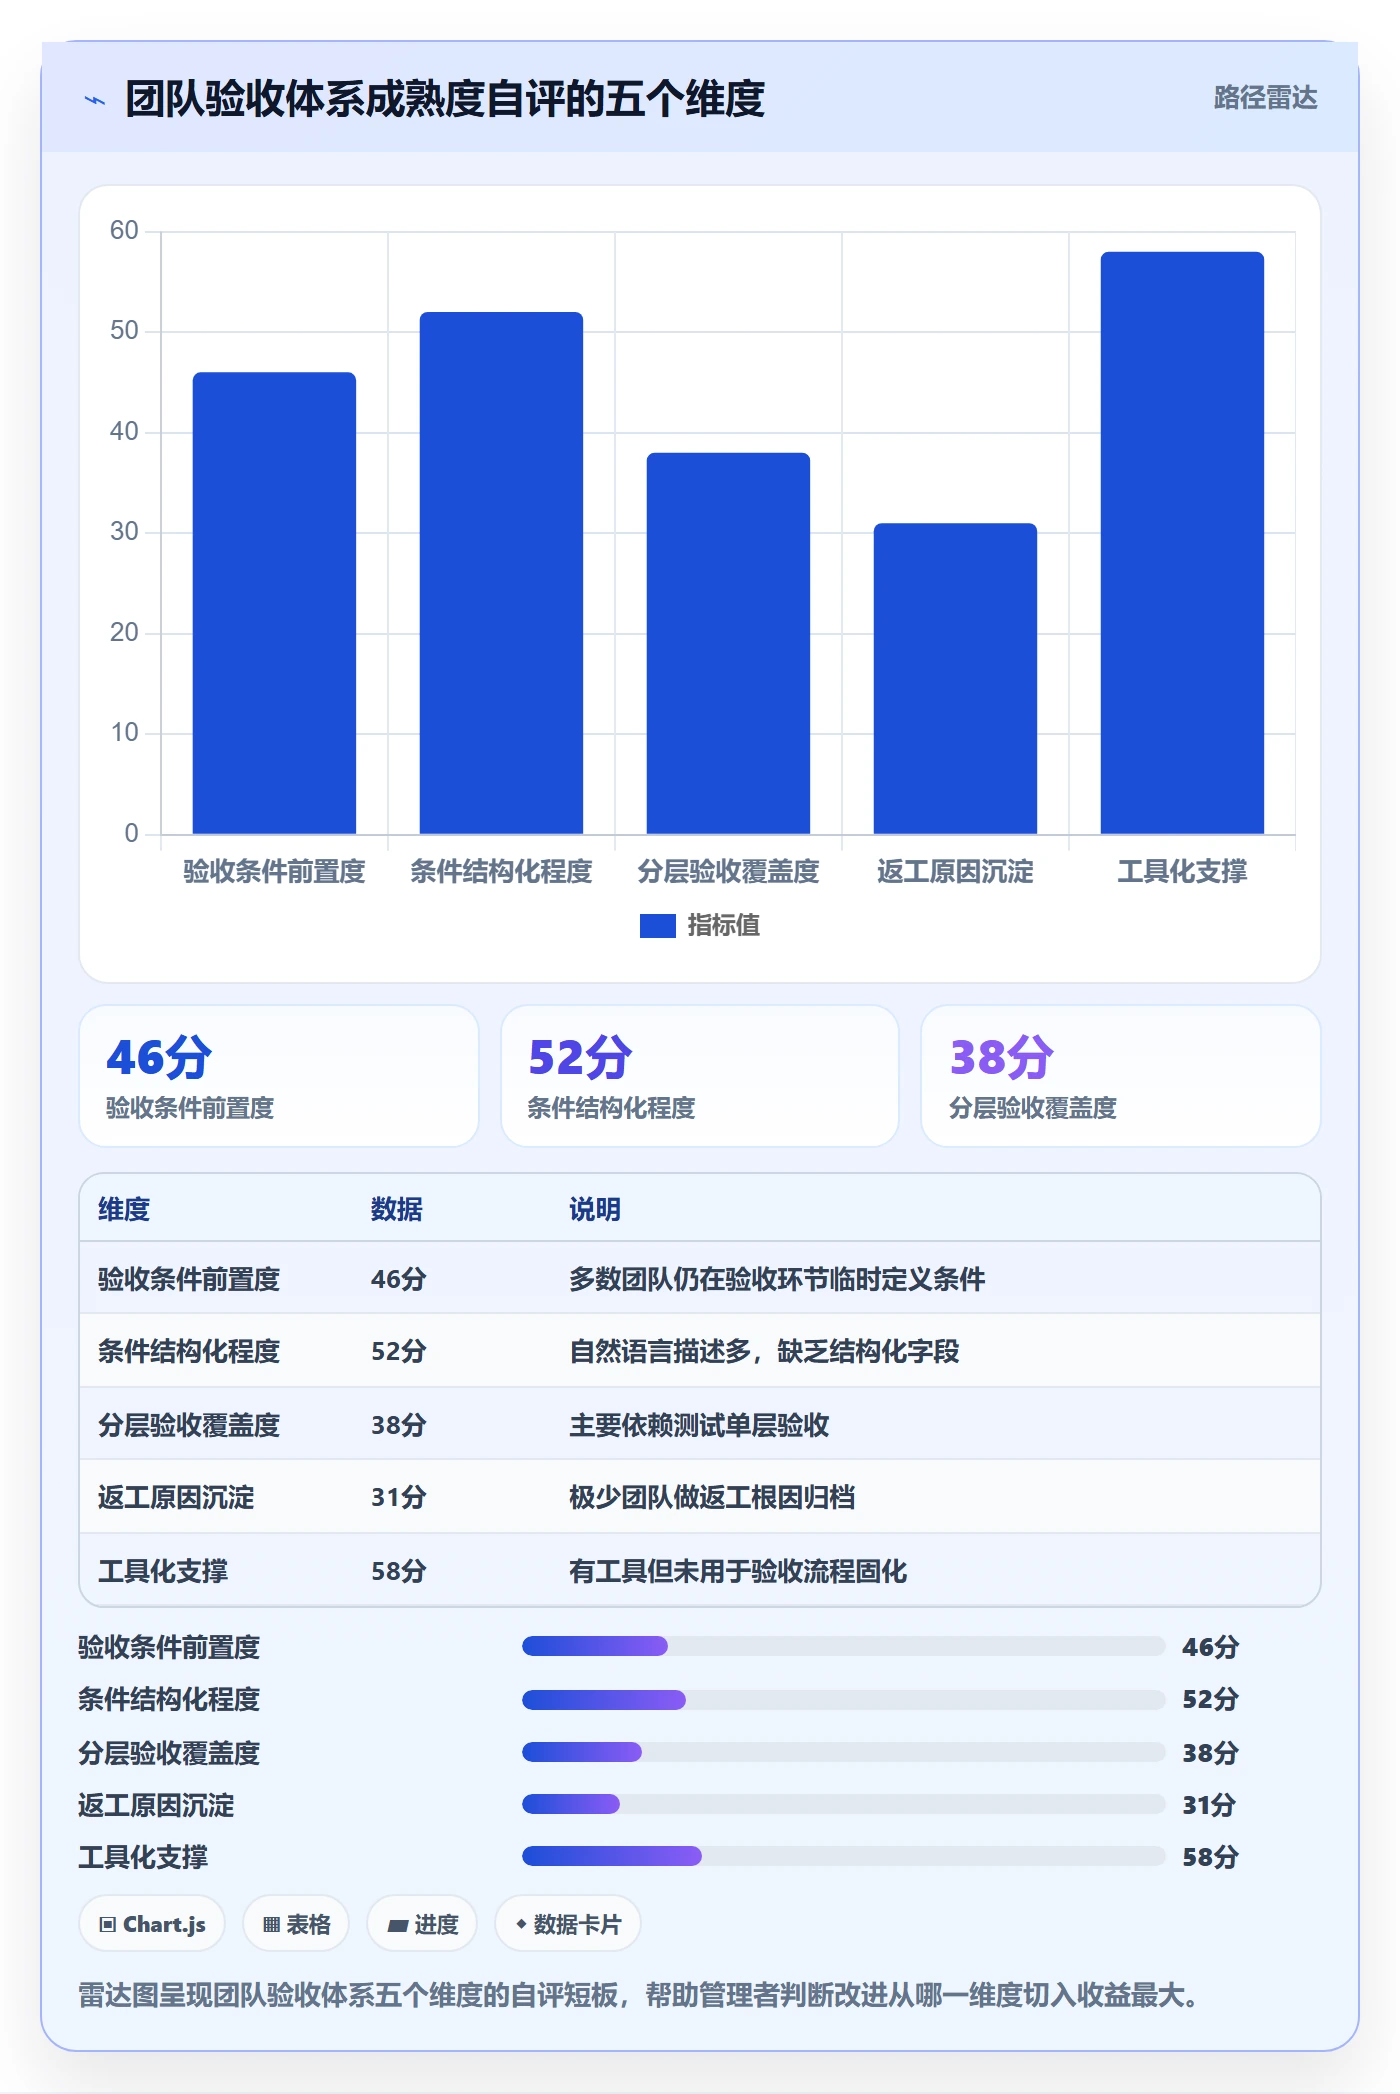This screenshot has height=2094, width=1400.
Task: Click the 进度 tag chip
Action: (x=422, y=1924)
